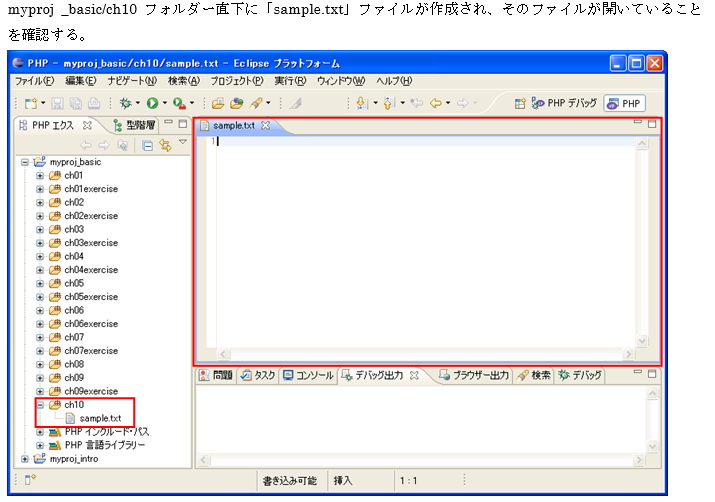Image resolution: width=715 pixels, height=502 pixels.
Task: Expand the ch02exercise folder
Action: coord(40,216)
